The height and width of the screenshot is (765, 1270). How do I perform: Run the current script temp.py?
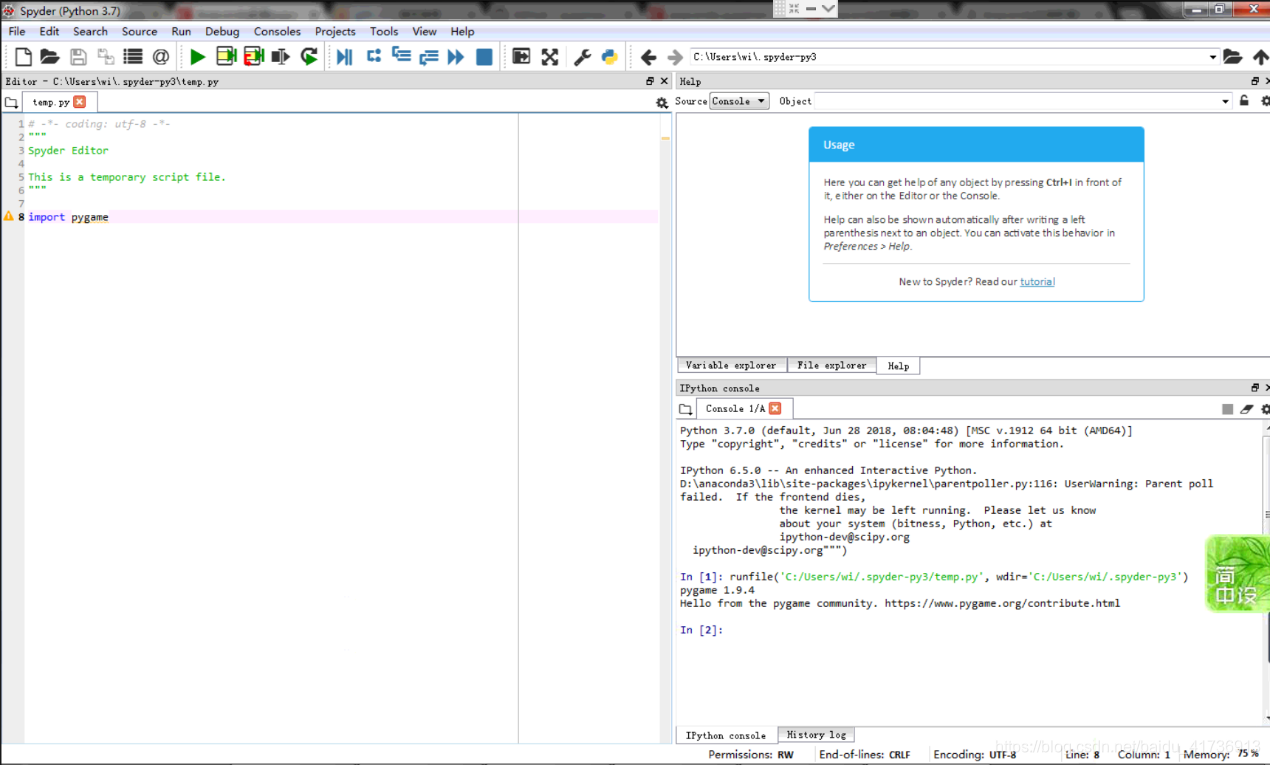point(197,57)
